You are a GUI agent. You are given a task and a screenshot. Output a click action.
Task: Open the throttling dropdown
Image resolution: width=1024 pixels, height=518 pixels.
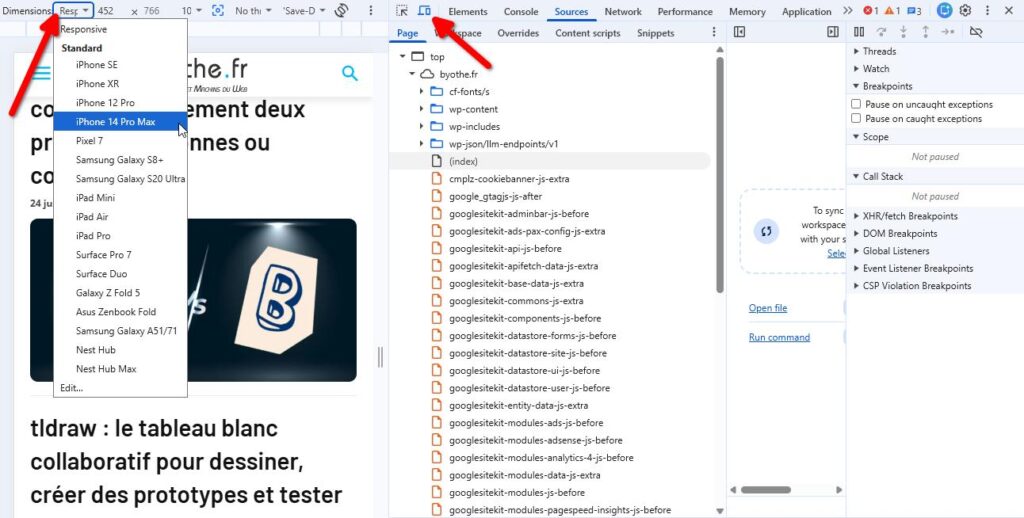tap(253, 10)
